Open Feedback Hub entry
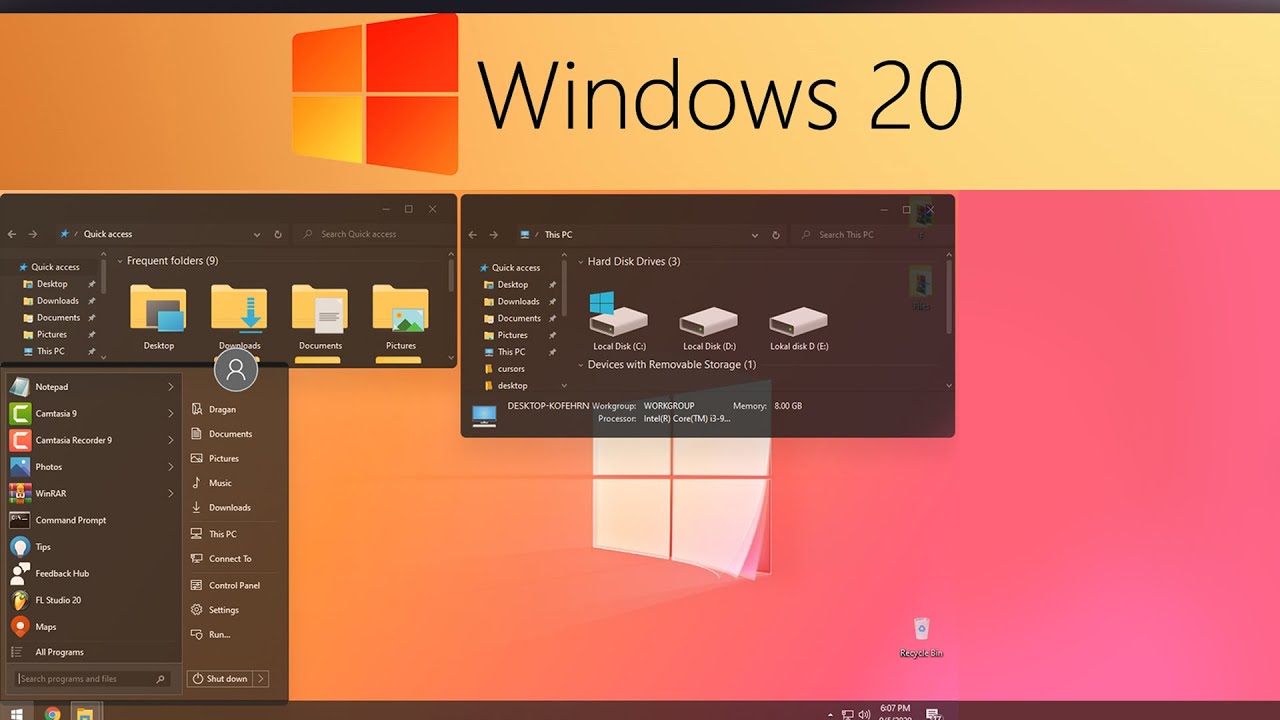Screen dimensions: 1280x720 91,573
